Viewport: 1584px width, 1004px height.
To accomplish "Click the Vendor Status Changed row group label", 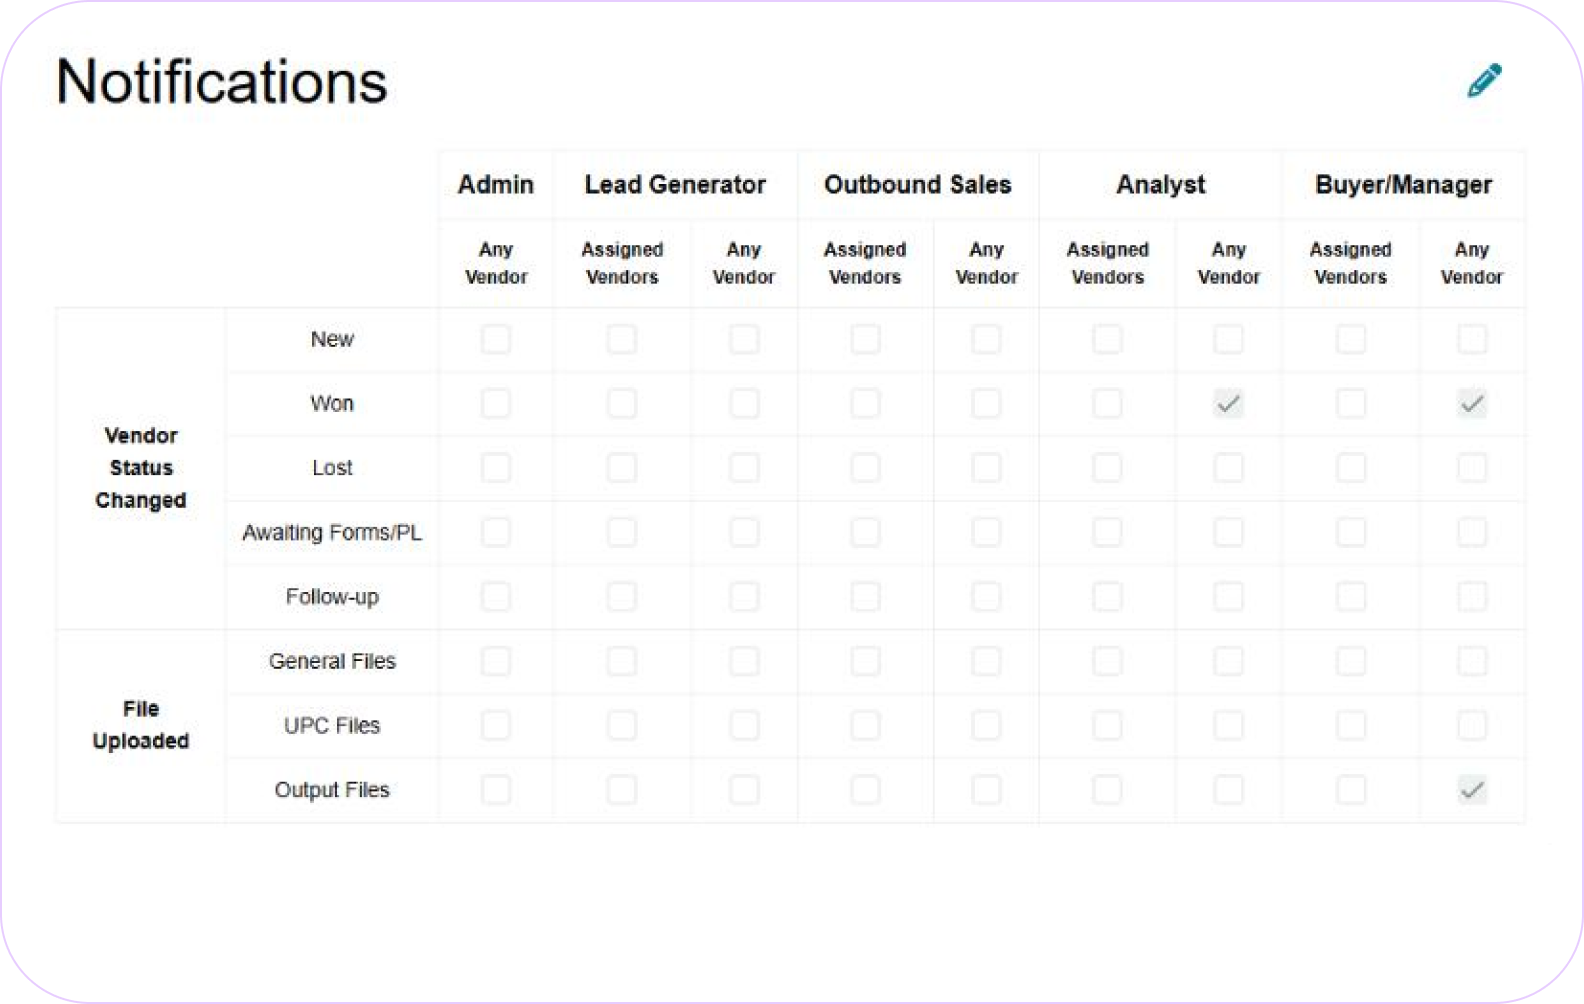I will tap(141, 468).
